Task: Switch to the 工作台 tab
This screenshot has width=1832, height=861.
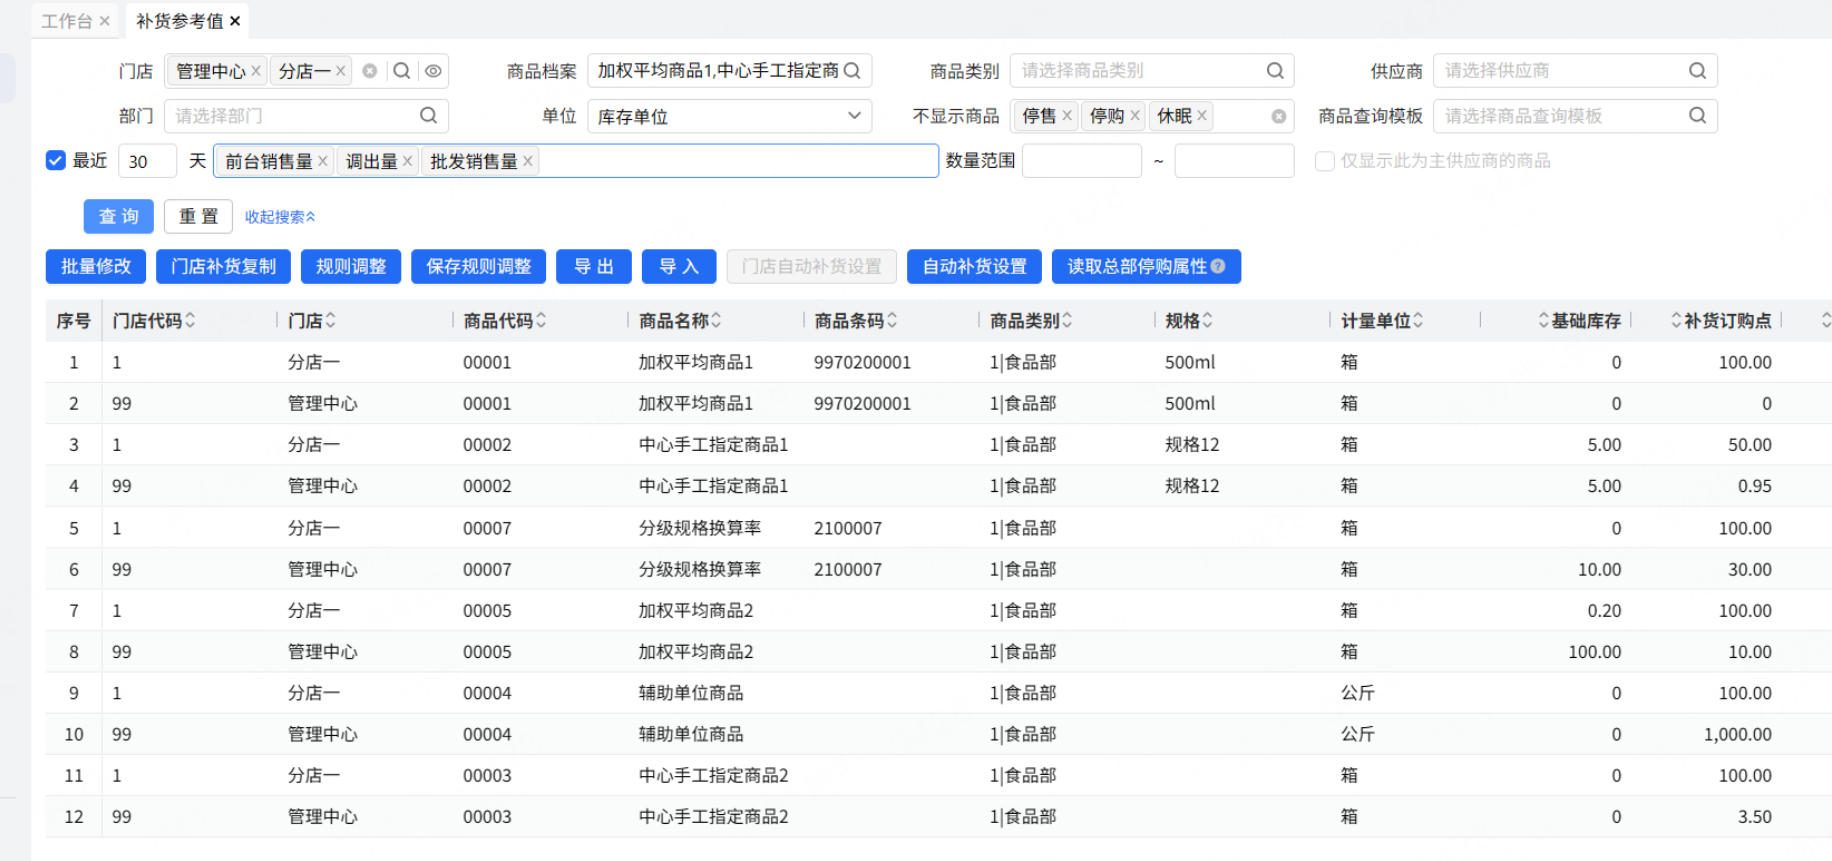Action: 66,20
